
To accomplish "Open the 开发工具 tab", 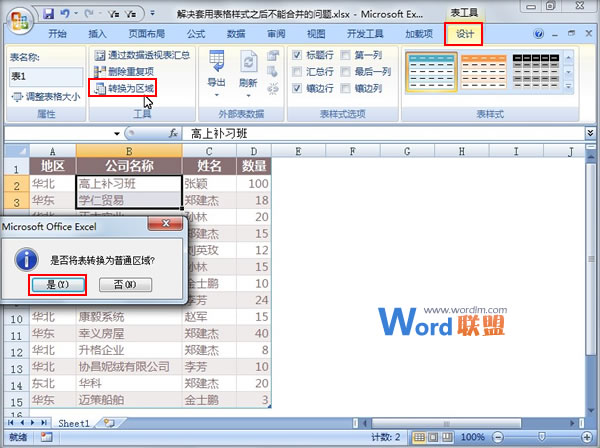I will (x=365, y=34).
